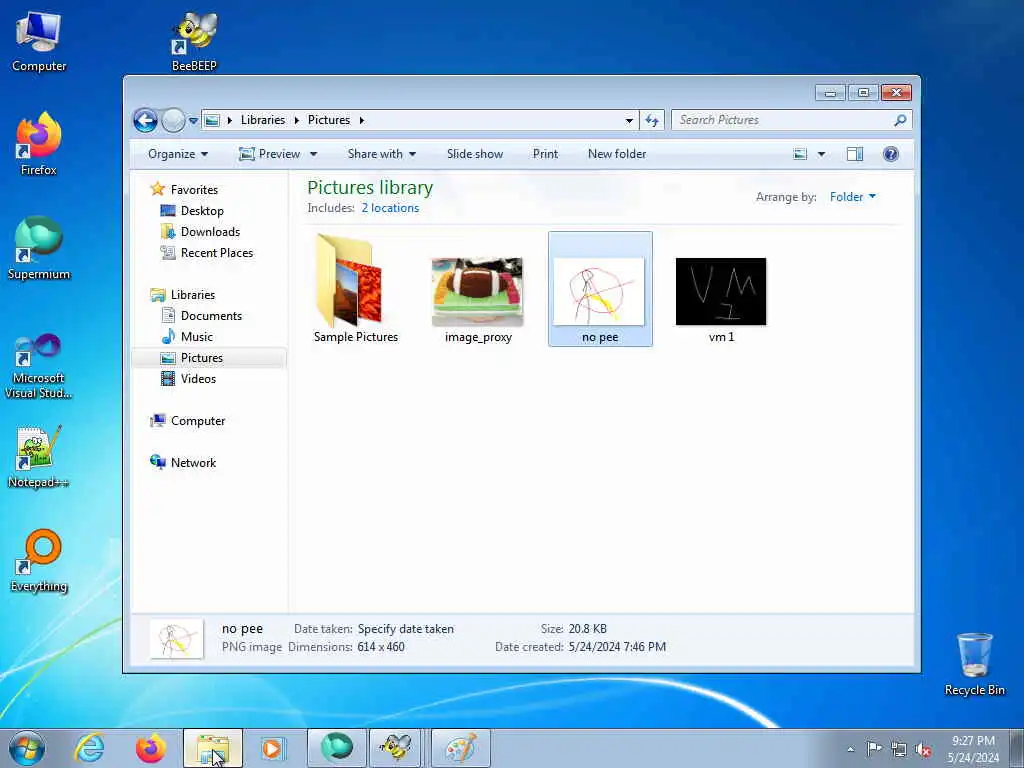Open Windows Media Player from taskbar

(273, 748)
